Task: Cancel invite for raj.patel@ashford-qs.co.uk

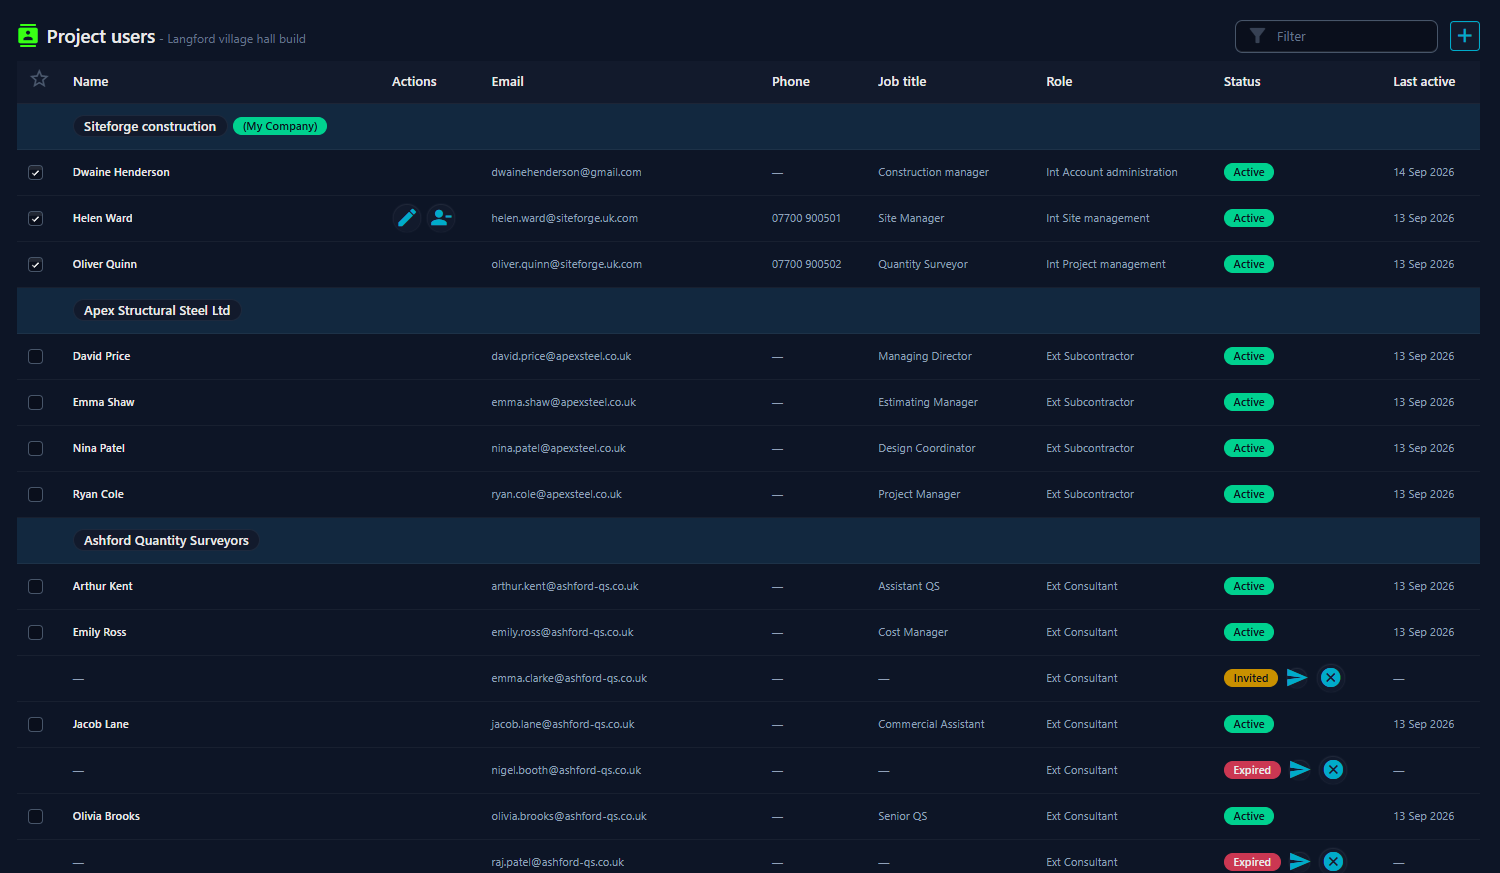Action: 1333,862
